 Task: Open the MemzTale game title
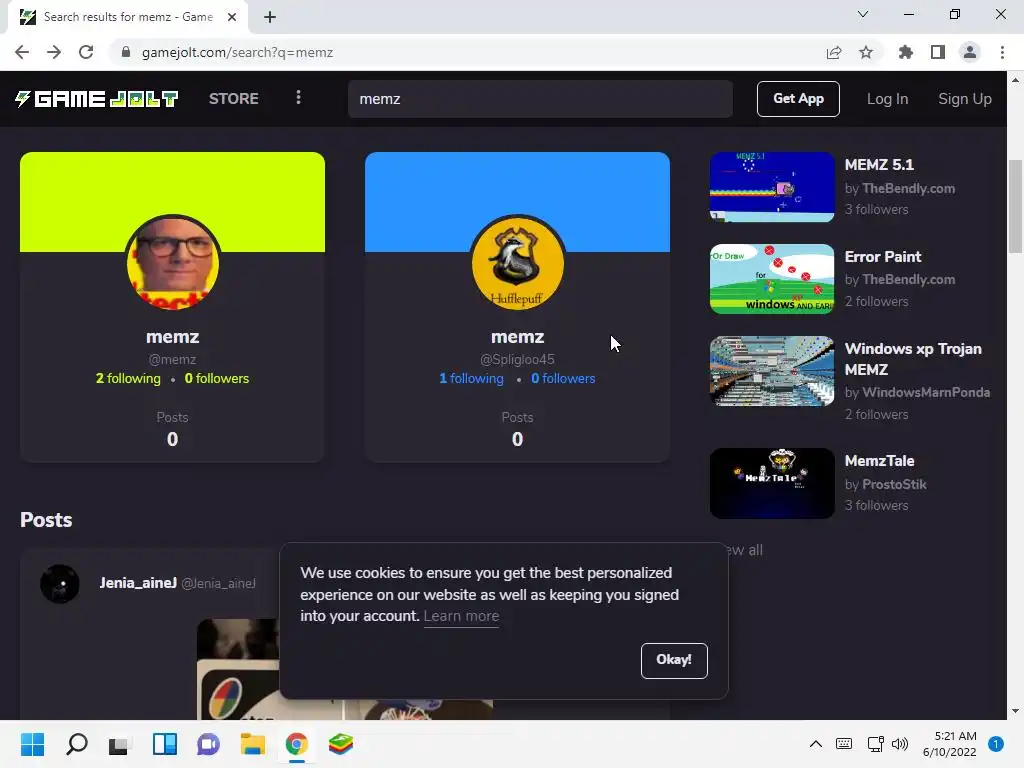[x=879, y=460]
